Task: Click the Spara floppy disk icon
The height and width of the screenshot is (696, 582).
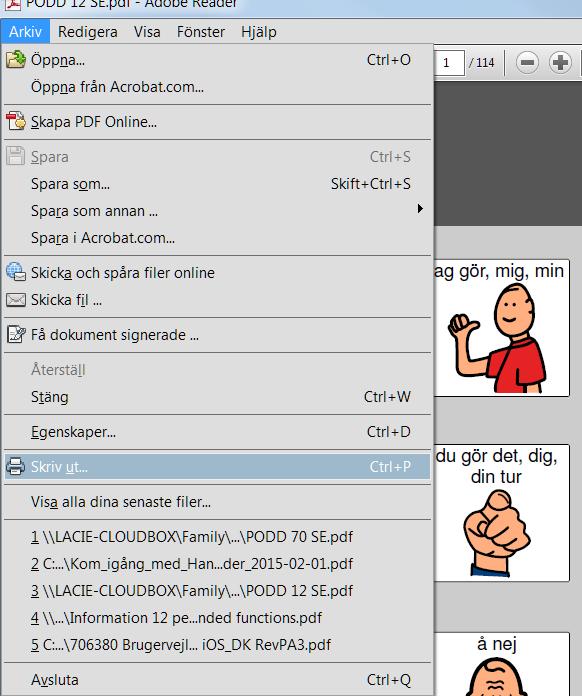Action: click(16, 156)
